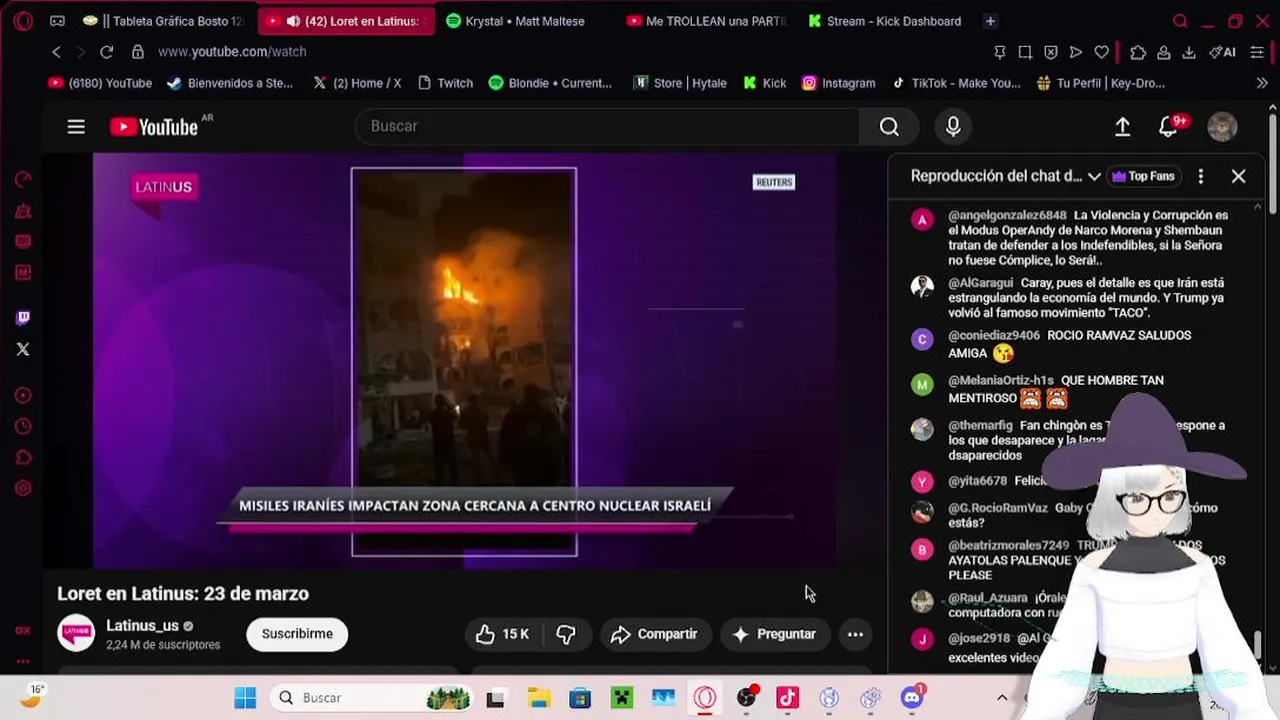
Task: Click the Suscribirme button
Action: point(297,634)
